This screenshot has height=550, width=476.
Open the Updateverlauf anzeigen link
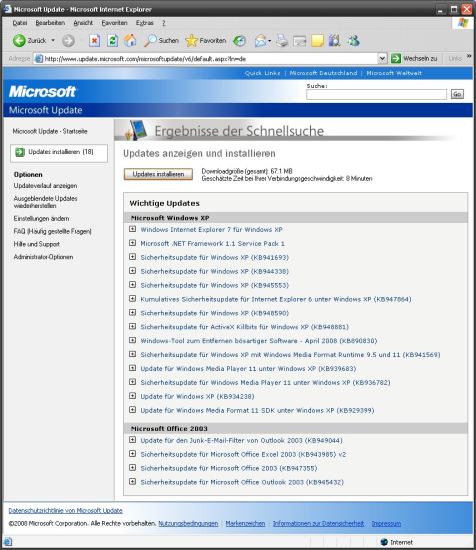click(x=45, y=186)
